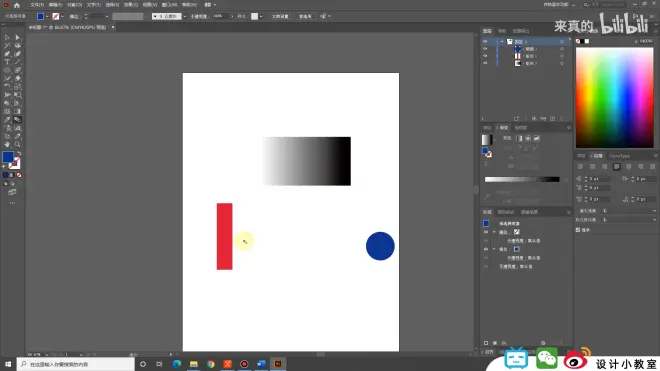Viewport: 660px width, 371px height.
Task: Select the Direct Selection tool
Action: coord(18,37)
